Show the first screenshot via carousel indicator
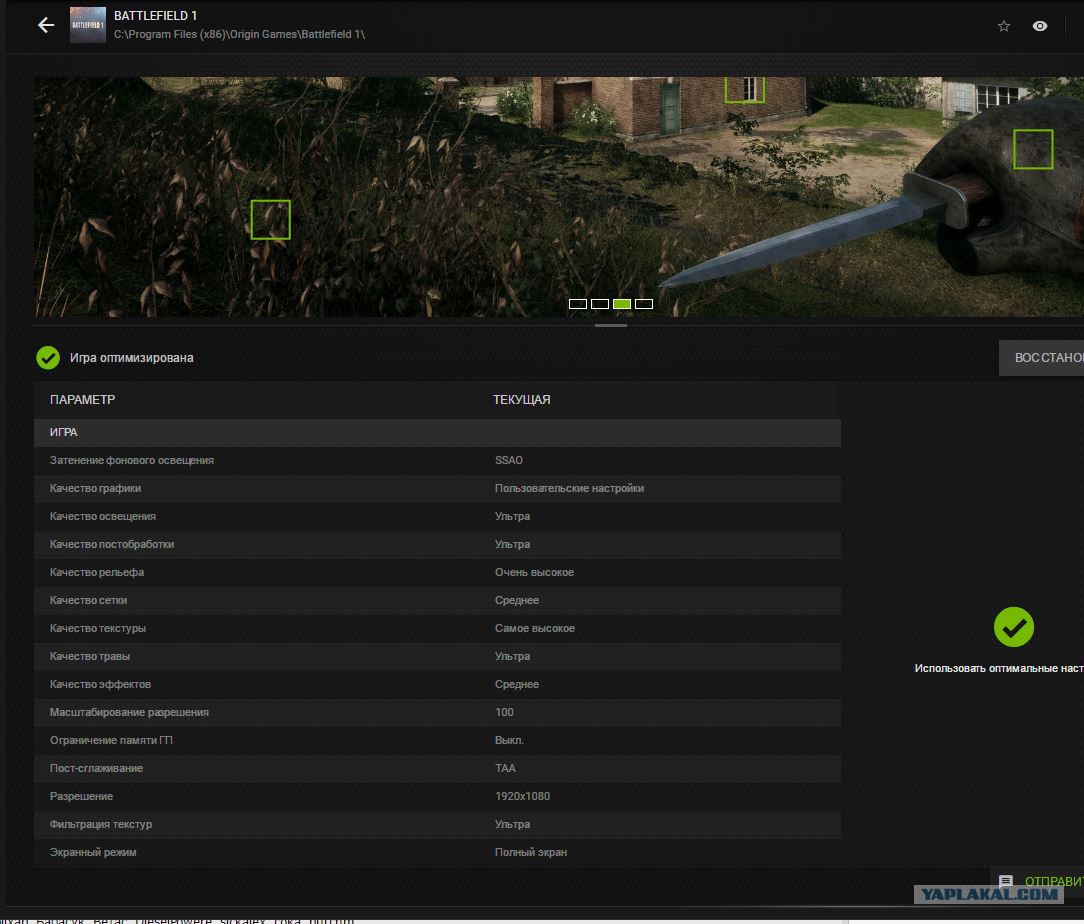This screenshot has height=924, width=1084. pos(578,304)
